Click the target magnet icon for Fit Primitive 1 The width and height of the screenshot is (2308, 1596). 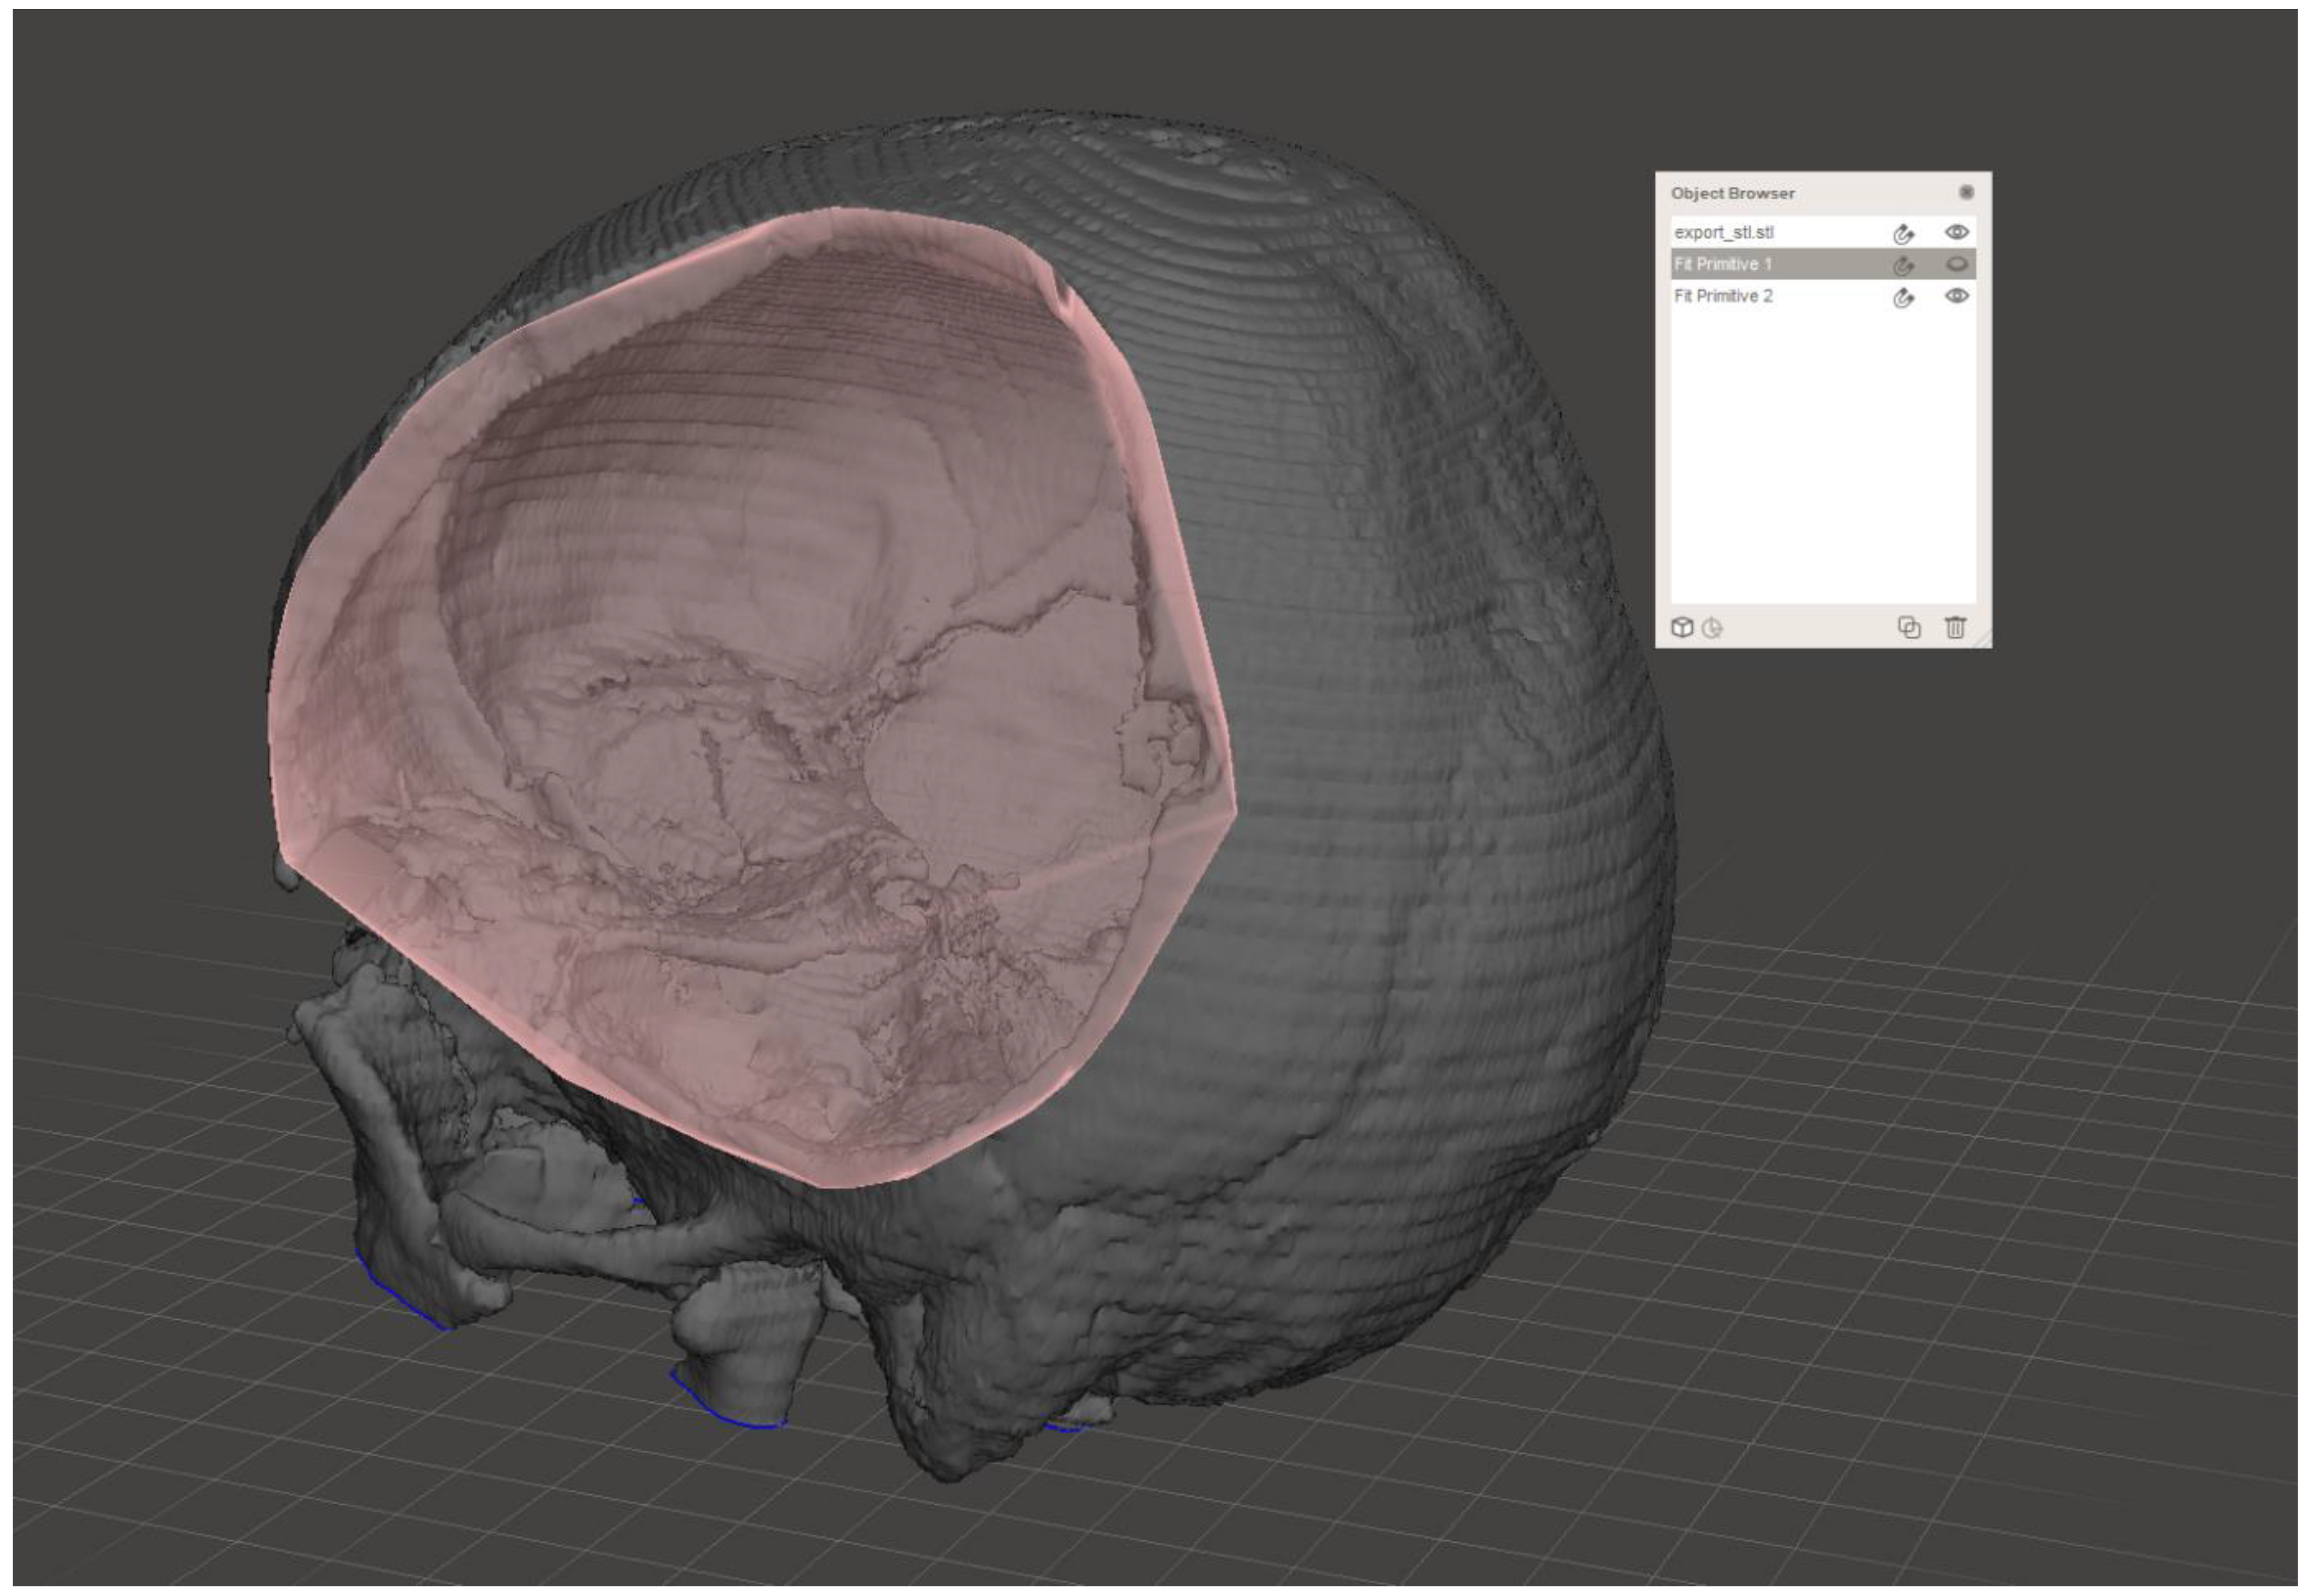[1903, 265]
